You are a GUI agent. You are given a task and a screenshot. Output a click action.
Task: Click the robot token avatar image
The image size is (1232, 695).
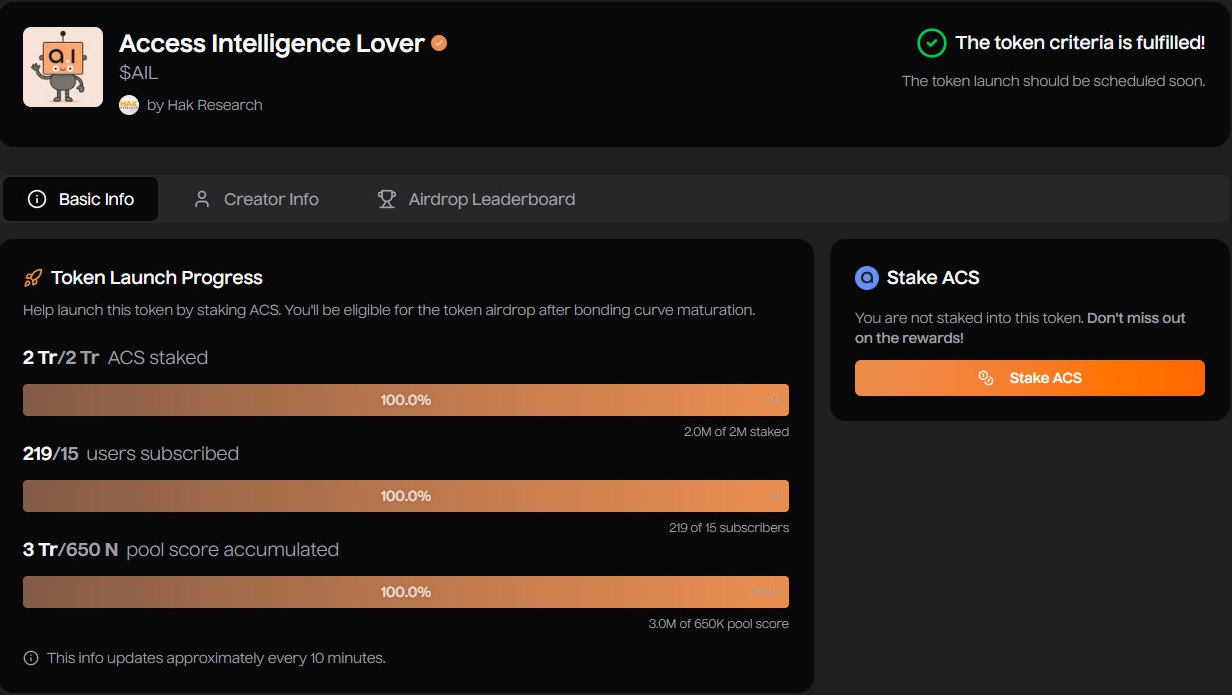tap(63, 67)
